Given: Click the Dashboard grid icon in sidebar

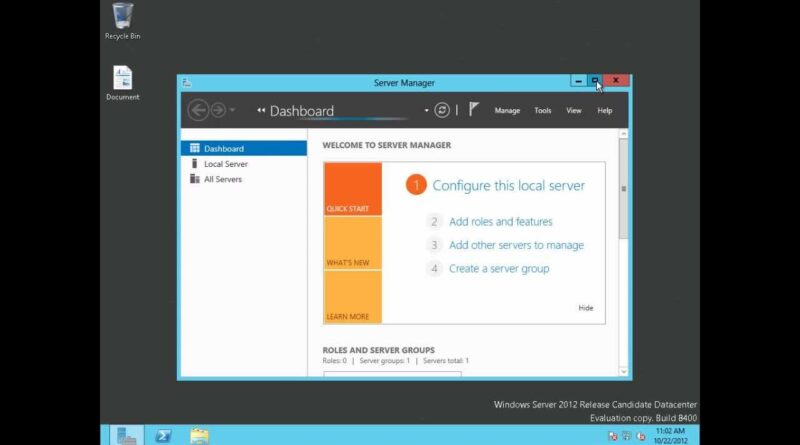Looking at the screenshot, I should 194,148.
